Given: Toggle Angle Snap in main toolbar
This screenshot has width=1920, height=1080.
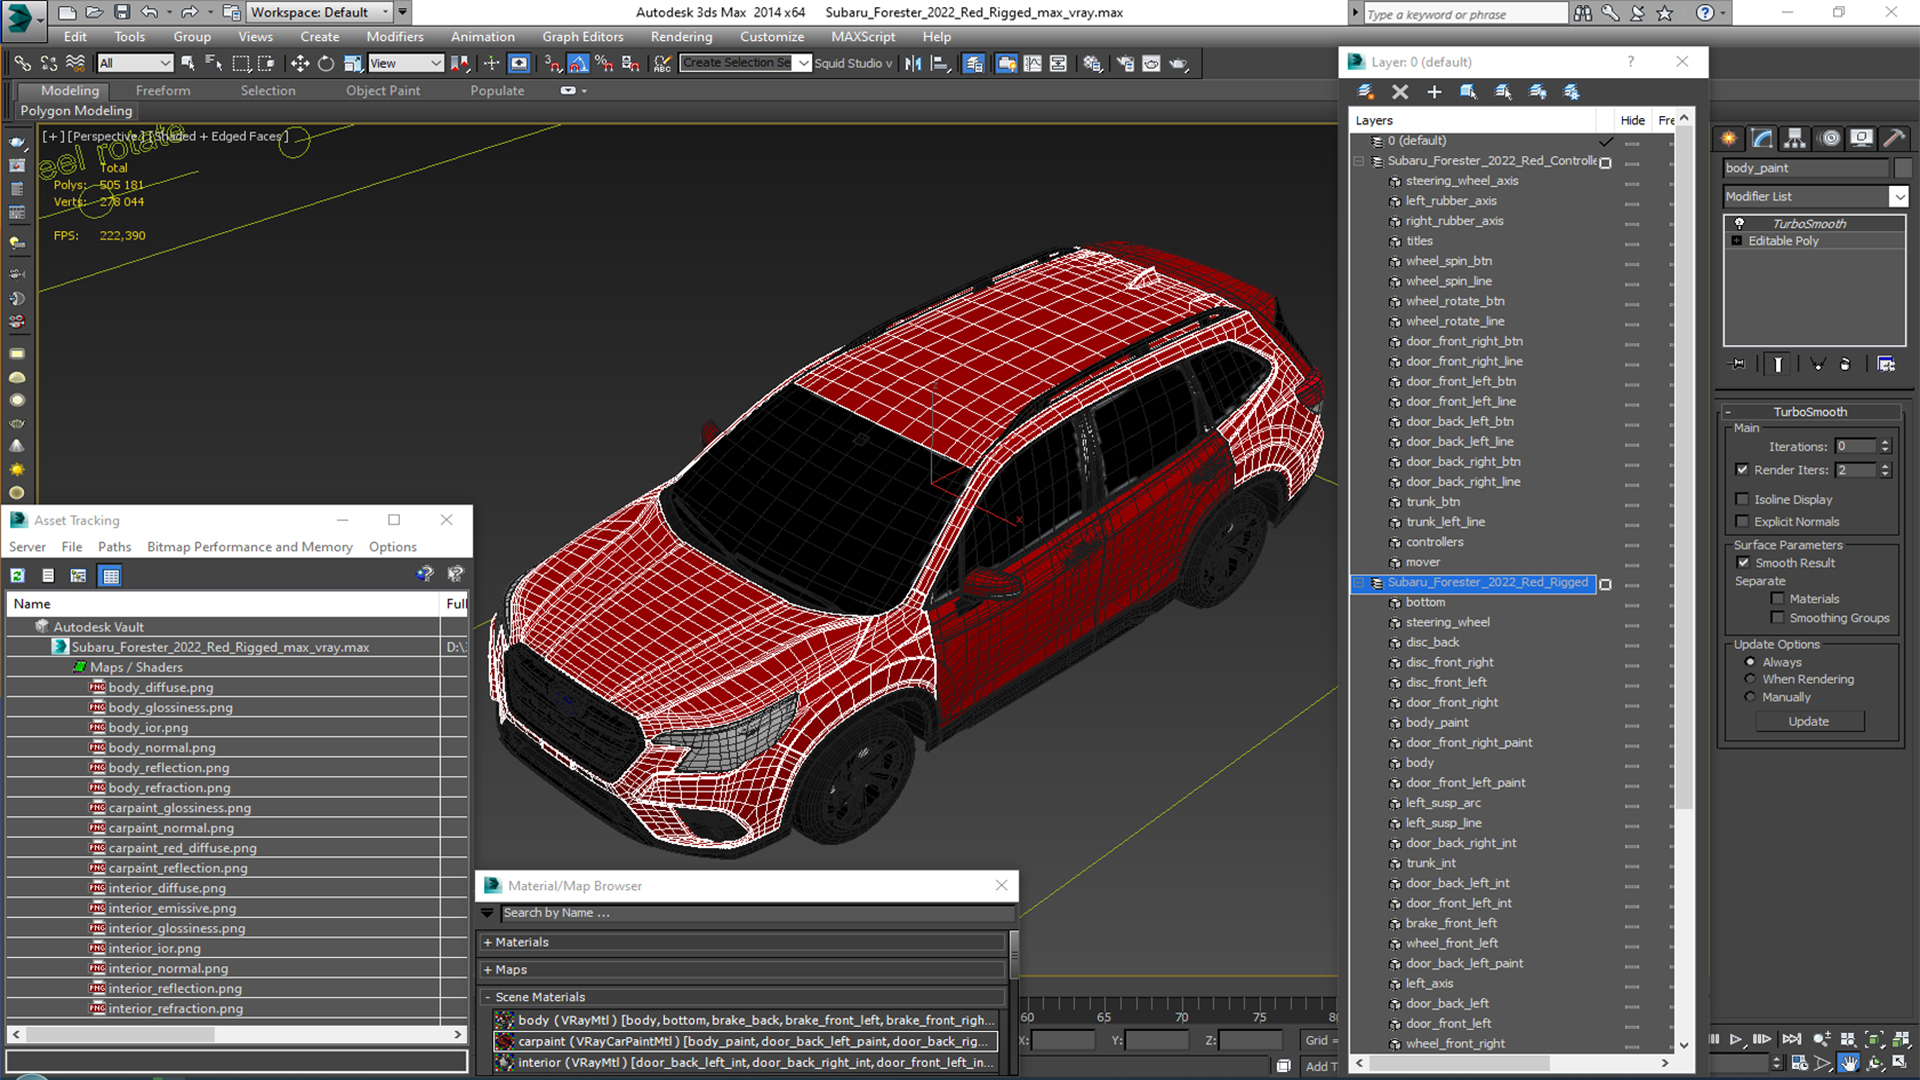Looking at the screenshot, I should 578,63.
